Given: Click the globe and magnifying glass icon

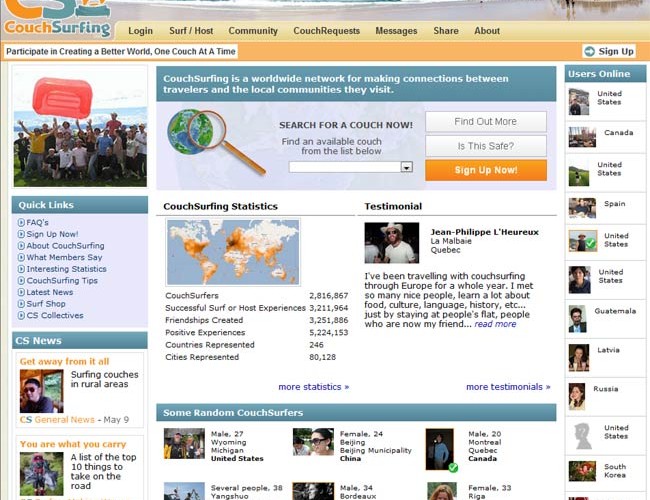Looking at the screenshot, I should [x=216, y=141].
